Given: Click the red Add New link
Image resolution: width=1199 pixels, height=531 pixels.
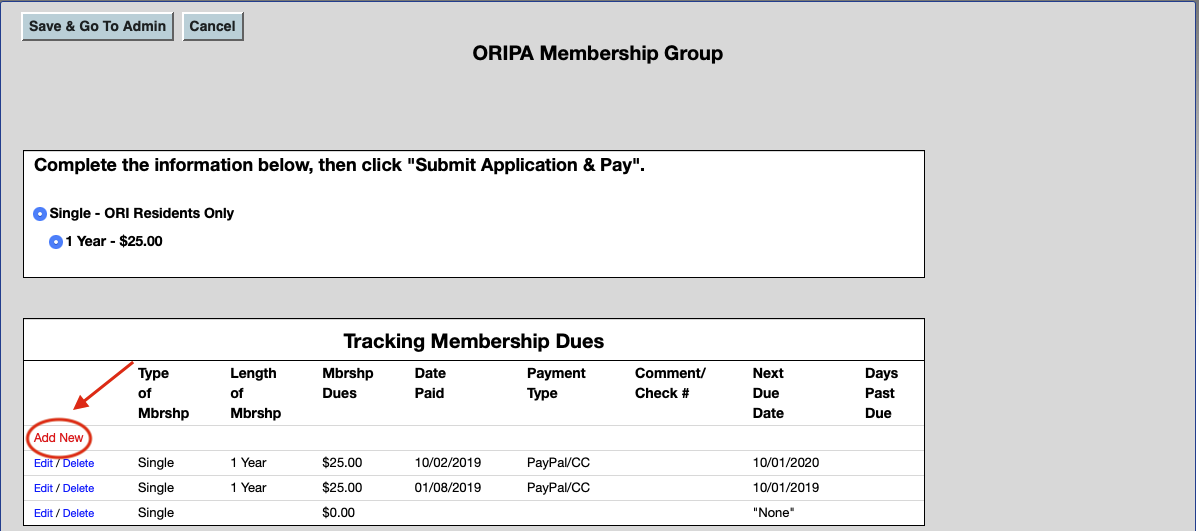Looking at the screenshot, I should [x=59, y=438].
